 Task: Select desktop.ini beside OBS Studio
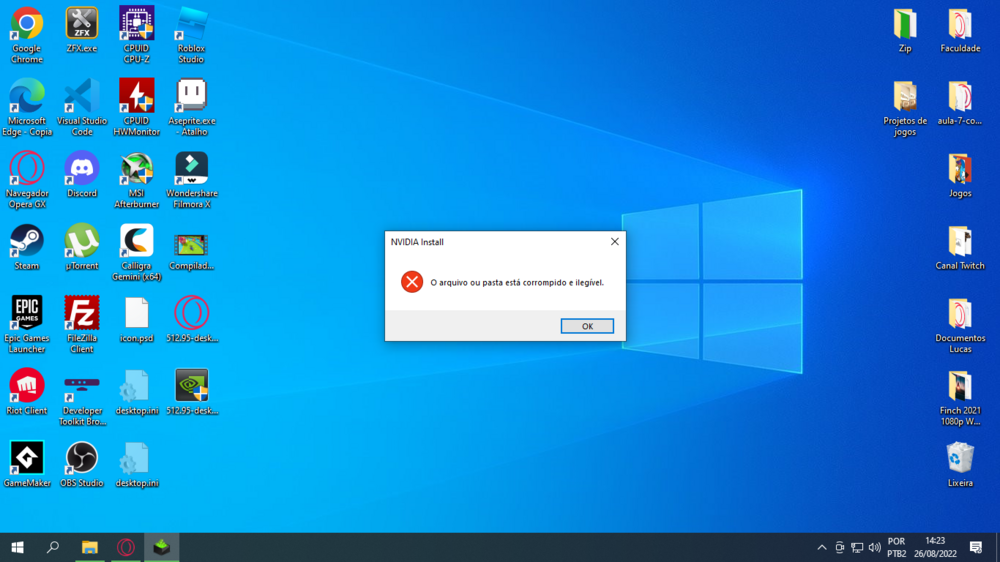click(136, 464)
